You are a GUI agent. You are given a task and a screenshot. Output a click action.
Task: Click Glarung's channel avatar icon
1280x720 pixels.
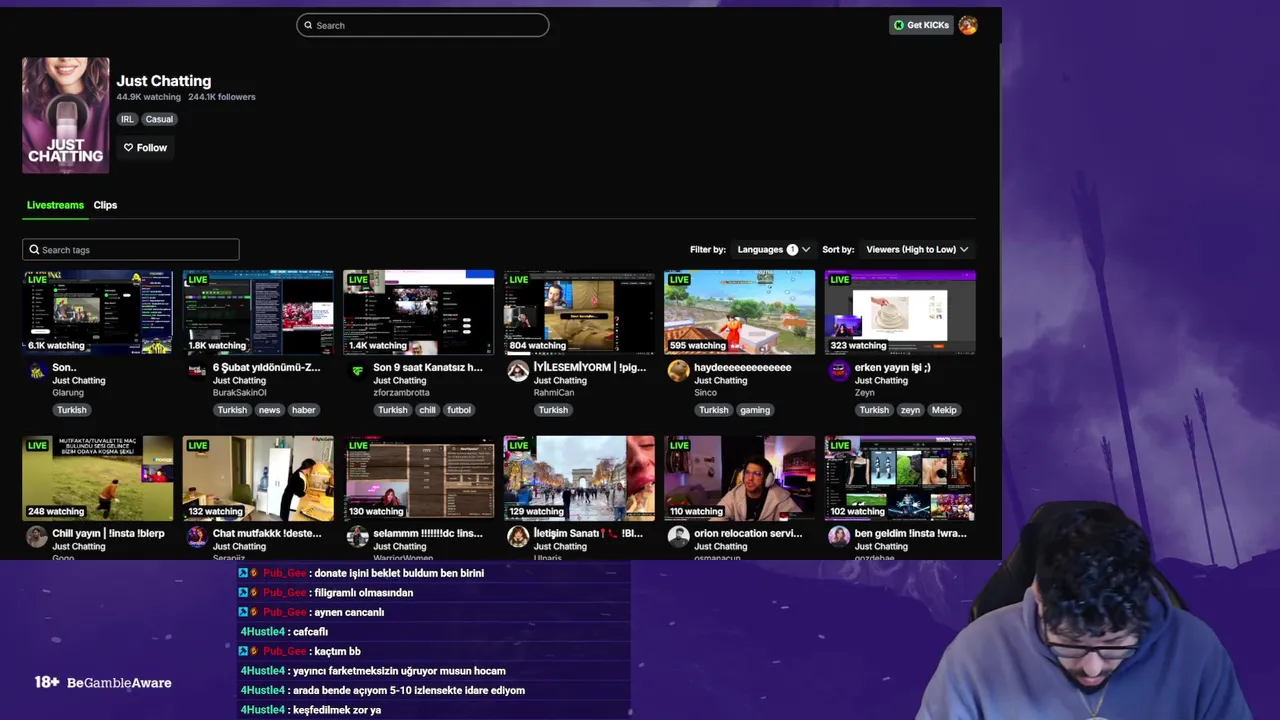37,371
